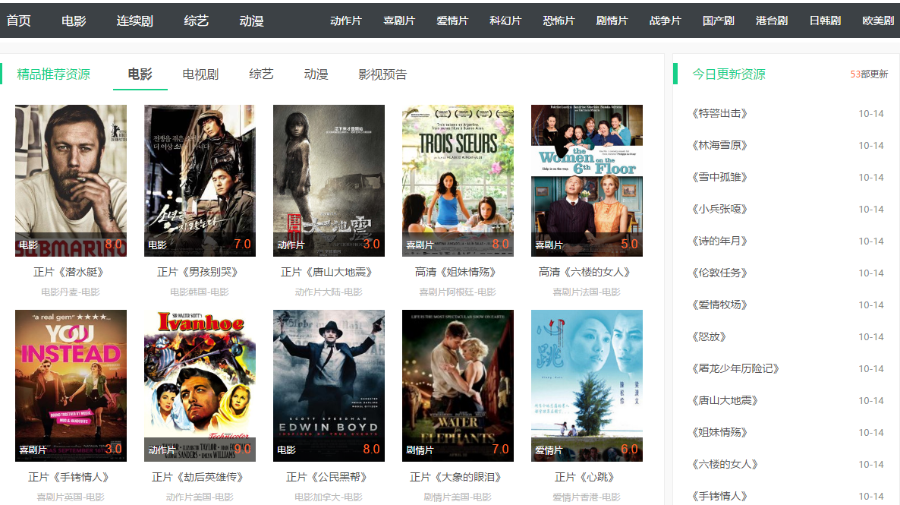Click title 正片《唐山大地震》 below poster

[327, 271]
